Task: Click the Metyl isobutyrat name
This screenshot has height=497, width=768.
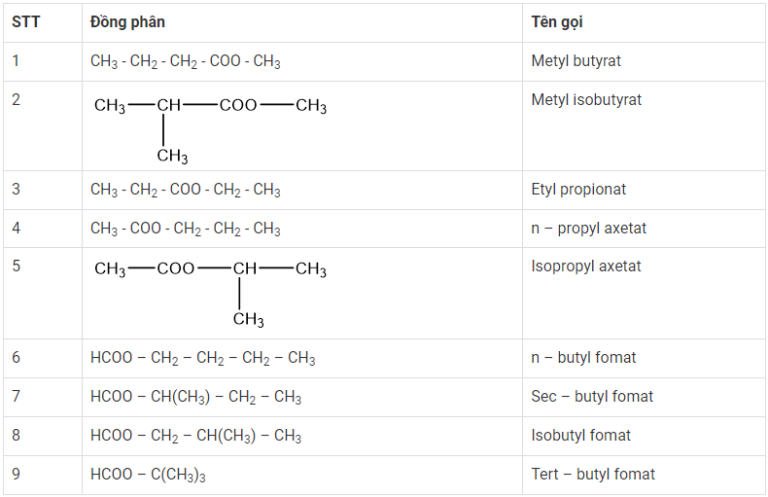Action: pyautogui.click(x=586, y=100)
